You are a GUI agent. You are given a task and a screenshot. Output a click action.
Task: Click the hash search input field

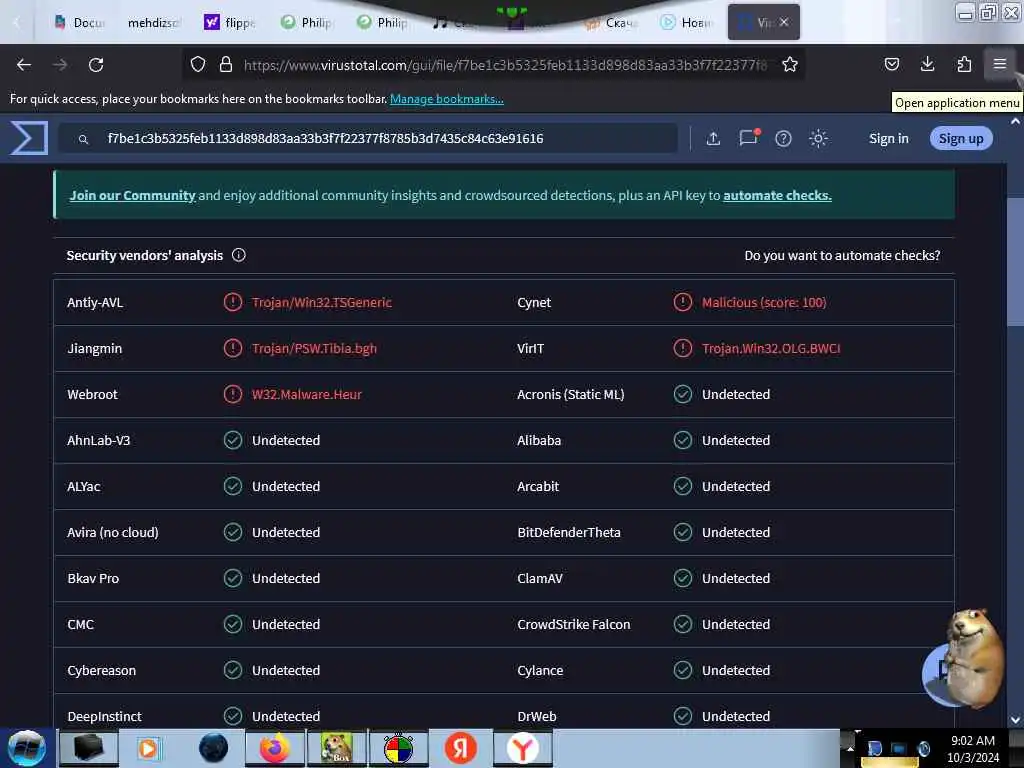[368, 138]
